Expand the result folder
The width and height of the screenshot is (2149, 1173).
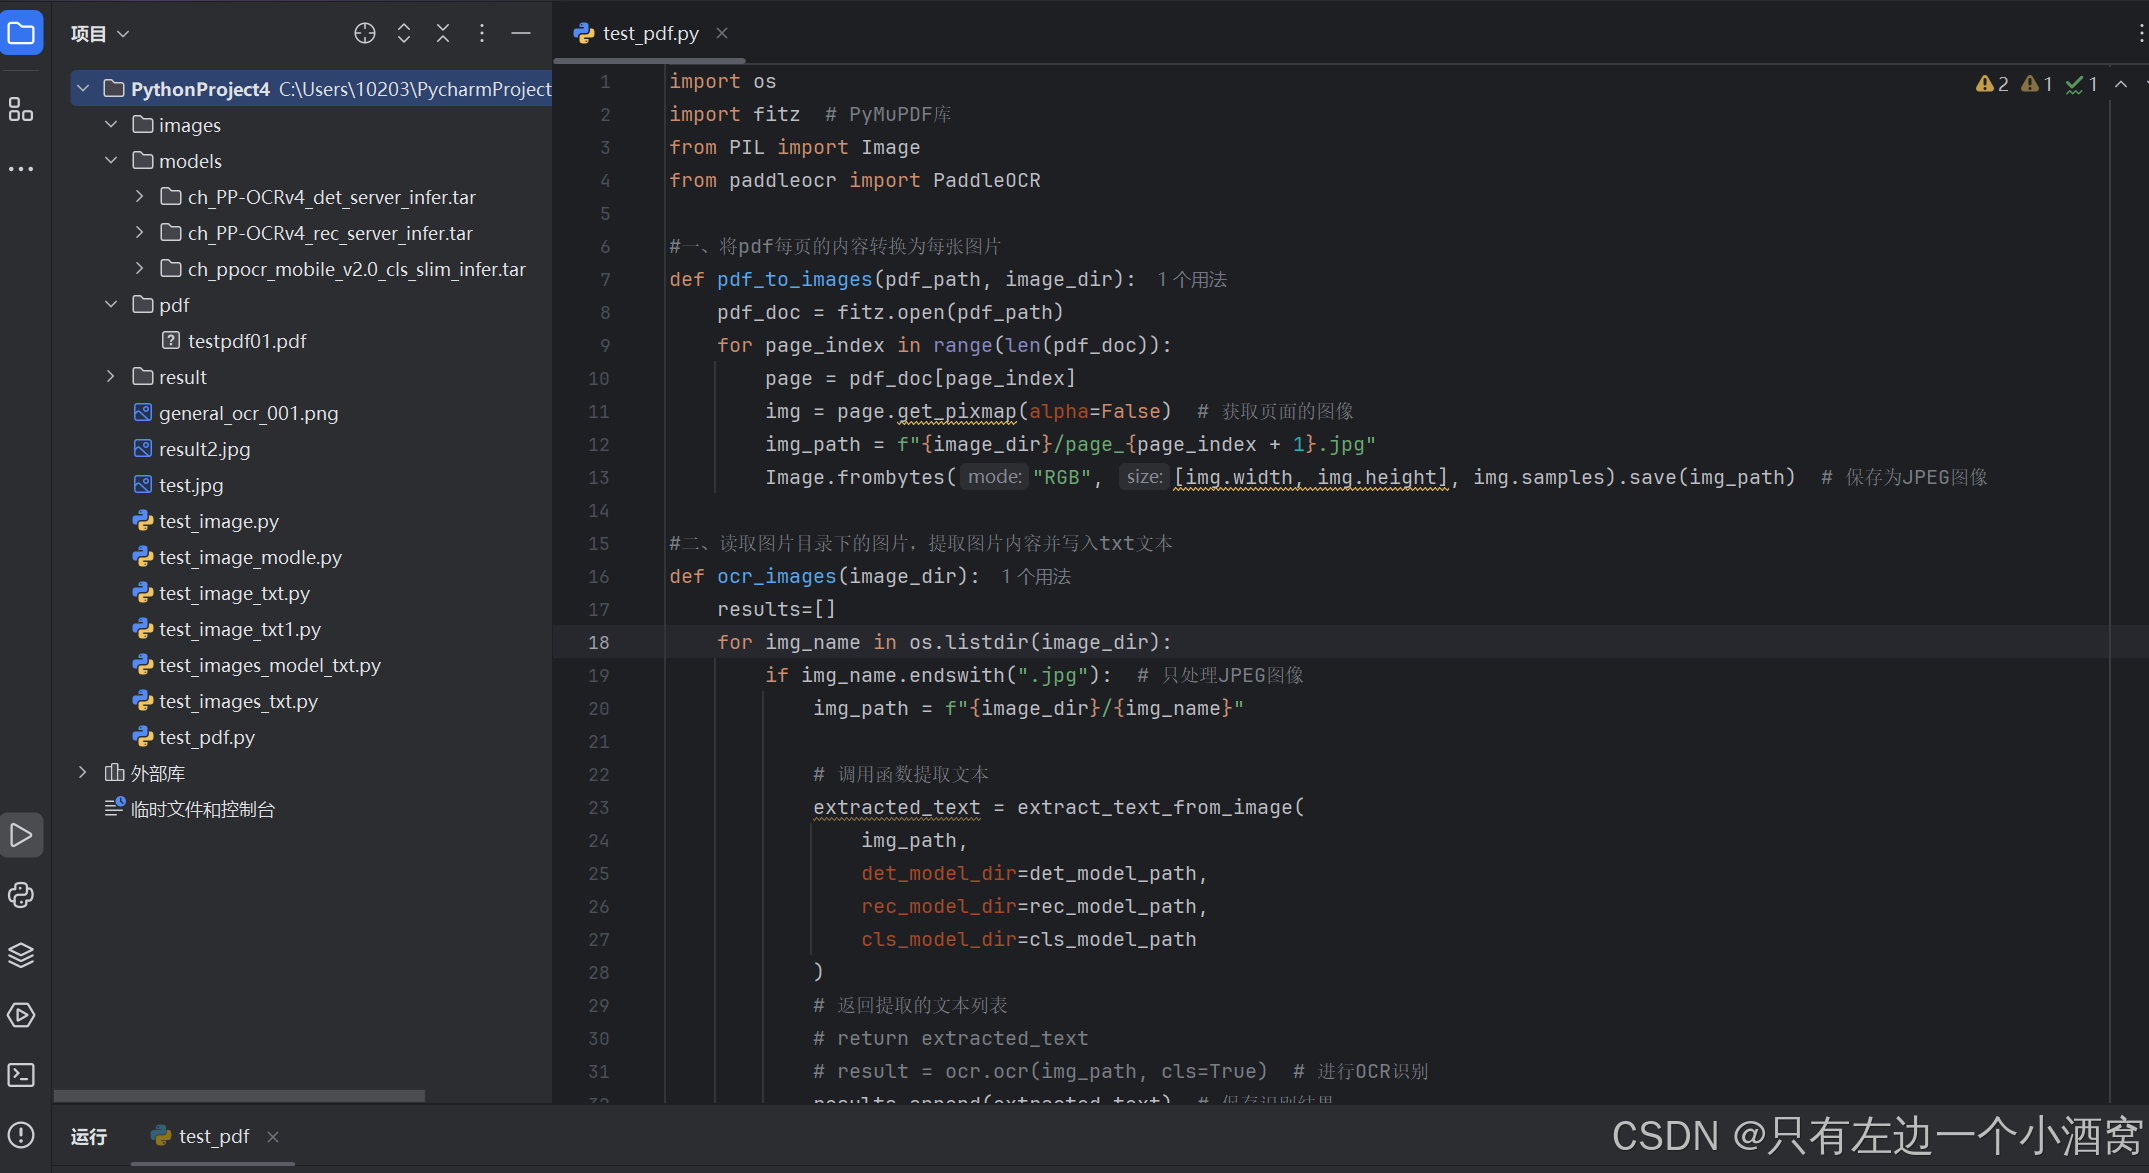[111, 377]
